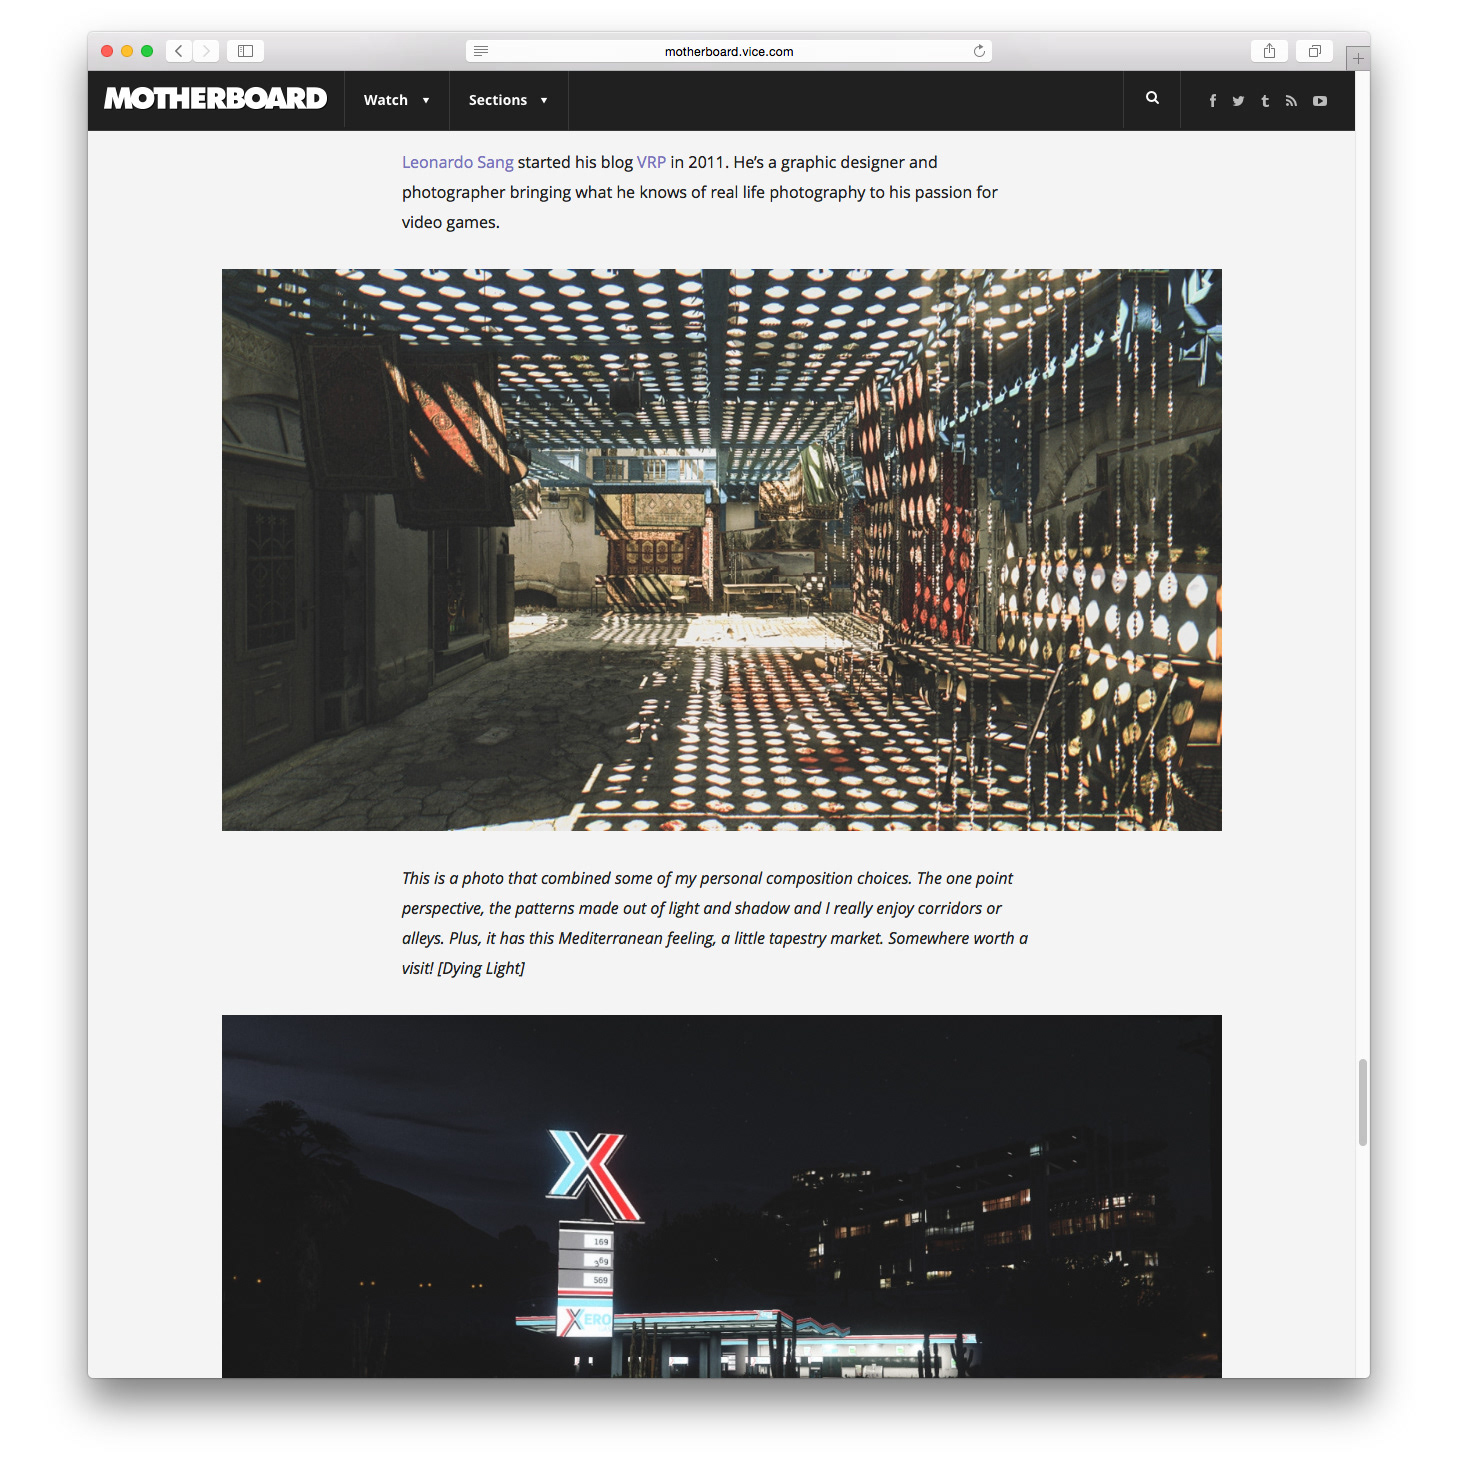This screenshot has width=1458, height=1458.
Task: Go back with Safari's back arrow
Action: 179,51
